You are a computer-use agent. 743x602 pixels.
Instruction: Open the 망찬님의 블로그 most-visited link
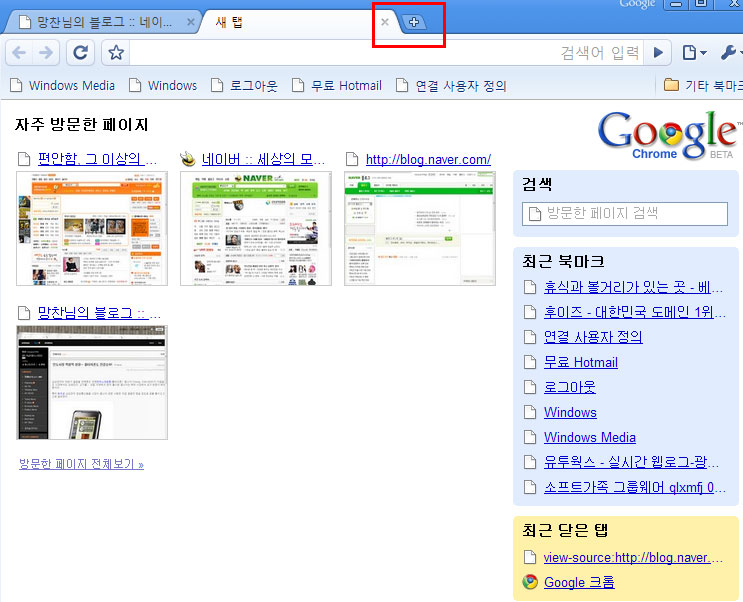tap(99, 313)
